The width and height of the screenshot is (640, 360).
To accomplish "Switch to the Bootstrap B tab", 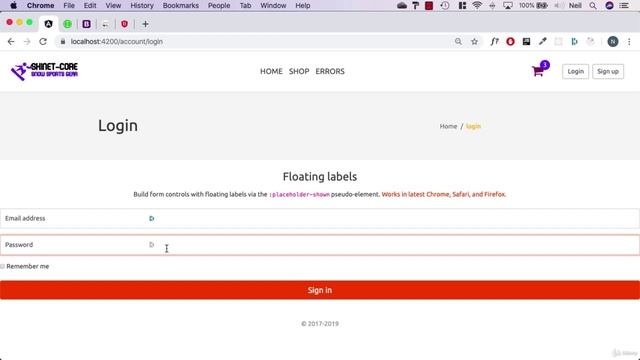I will [x=87, y=24].
